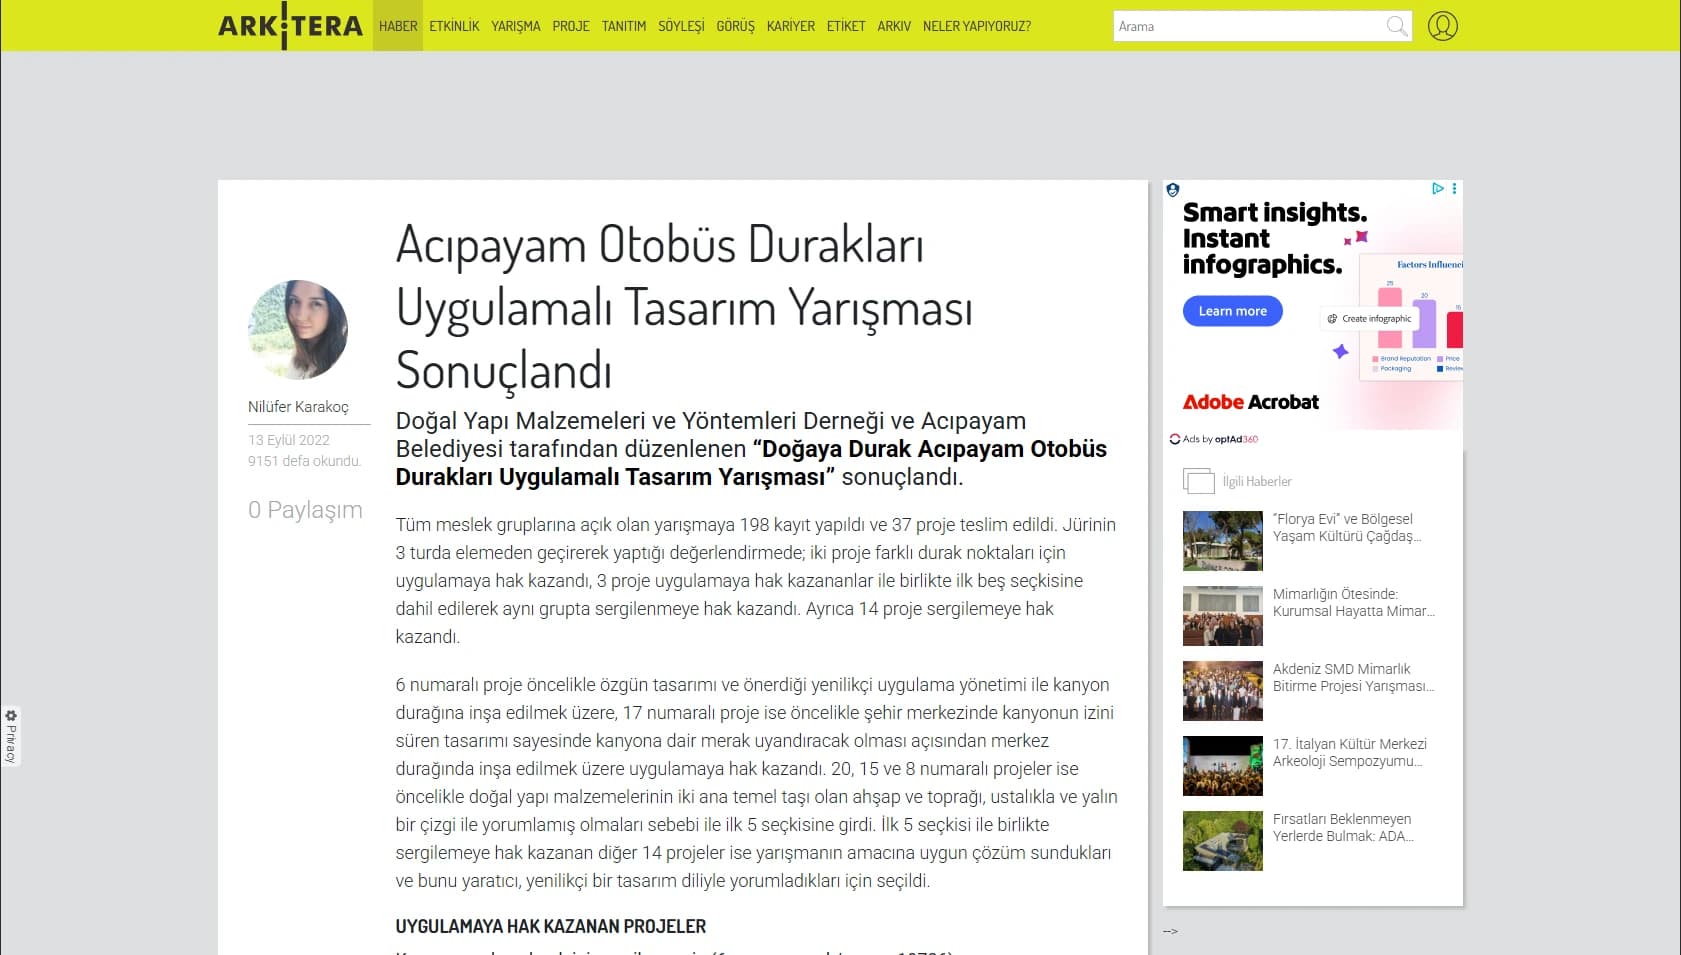Click the 13 Eylül 2022 date text
Viewport: 1681px width, 955px height.
pos(289,440)
